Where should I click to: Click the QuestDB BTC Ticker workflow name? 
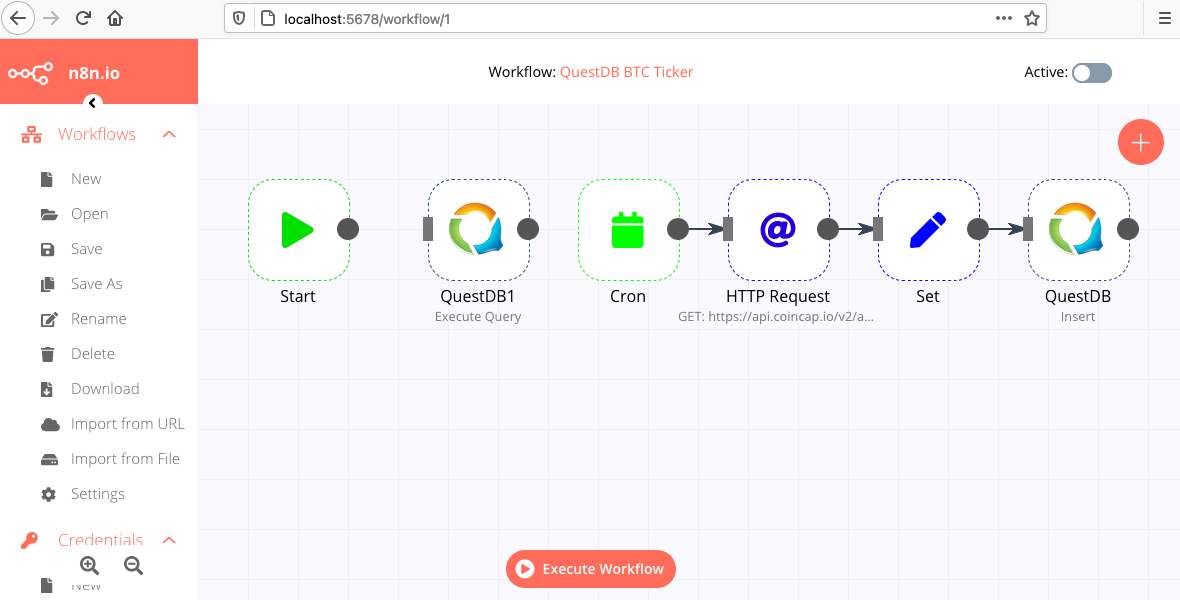[x=626, y=72]
